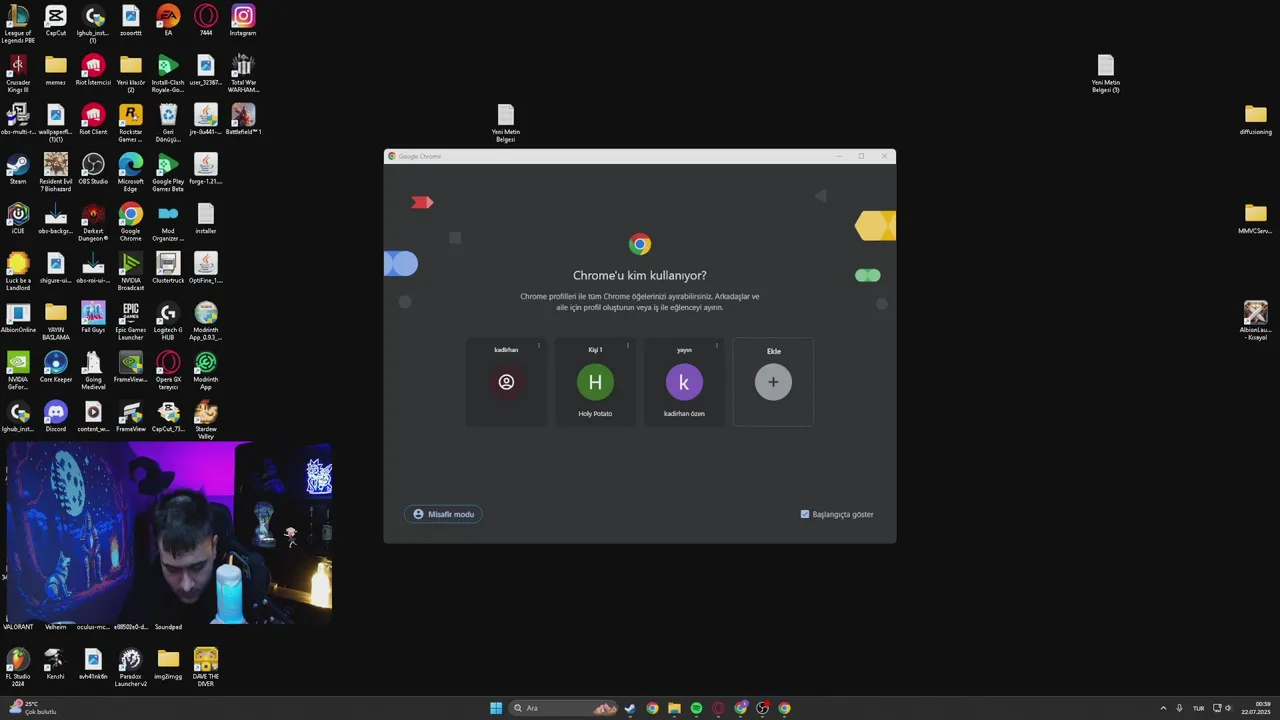Toggle the Başlangıçta göster checkbox
The image size is (1280, 720).
click(x=805, y=514)
